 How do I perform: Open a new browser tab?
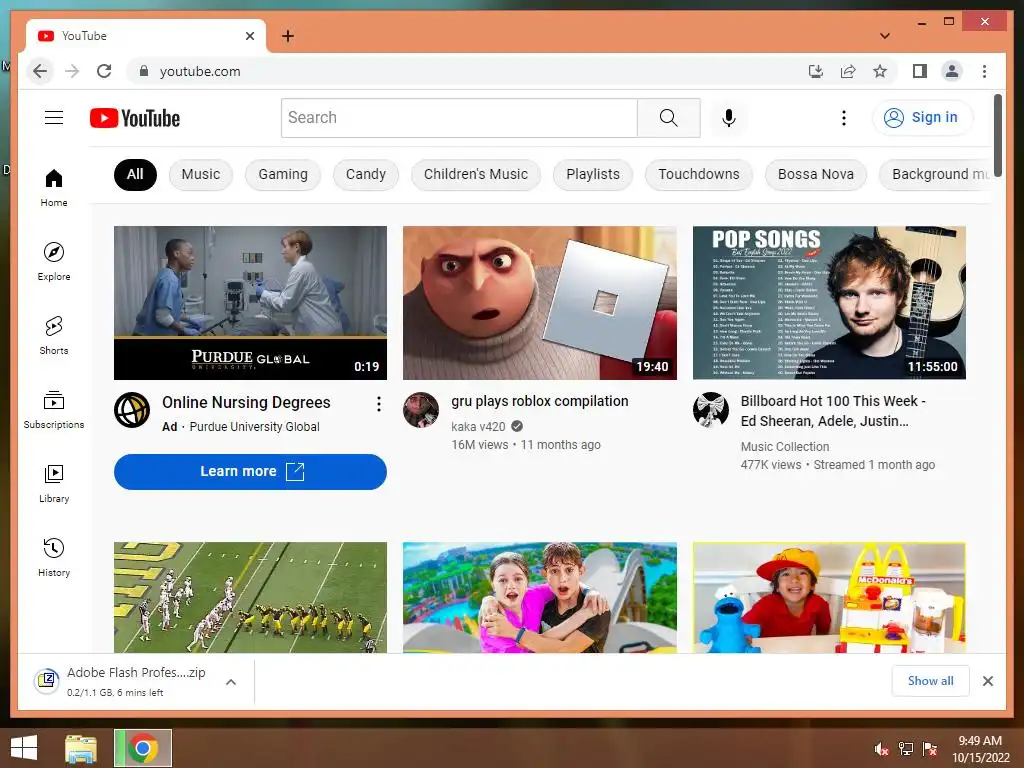pos(288,36)
